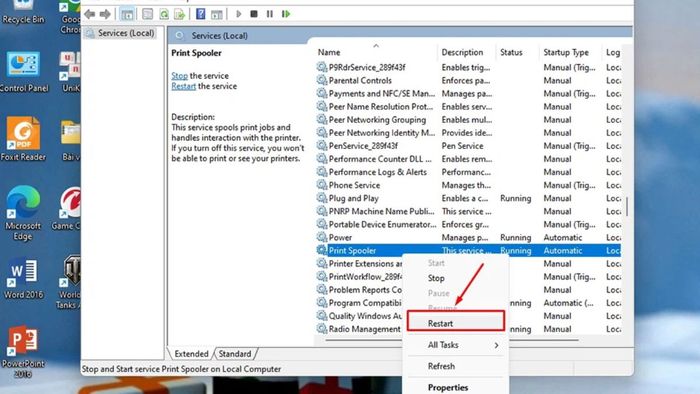700x394 pixels.
Task: Sort by the Name column header
Action: tap(376, 52)
